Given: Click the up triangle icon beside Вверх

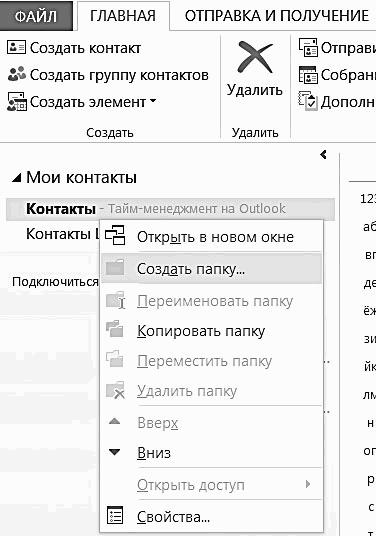Looking at the screenshot, I should 114,421.
